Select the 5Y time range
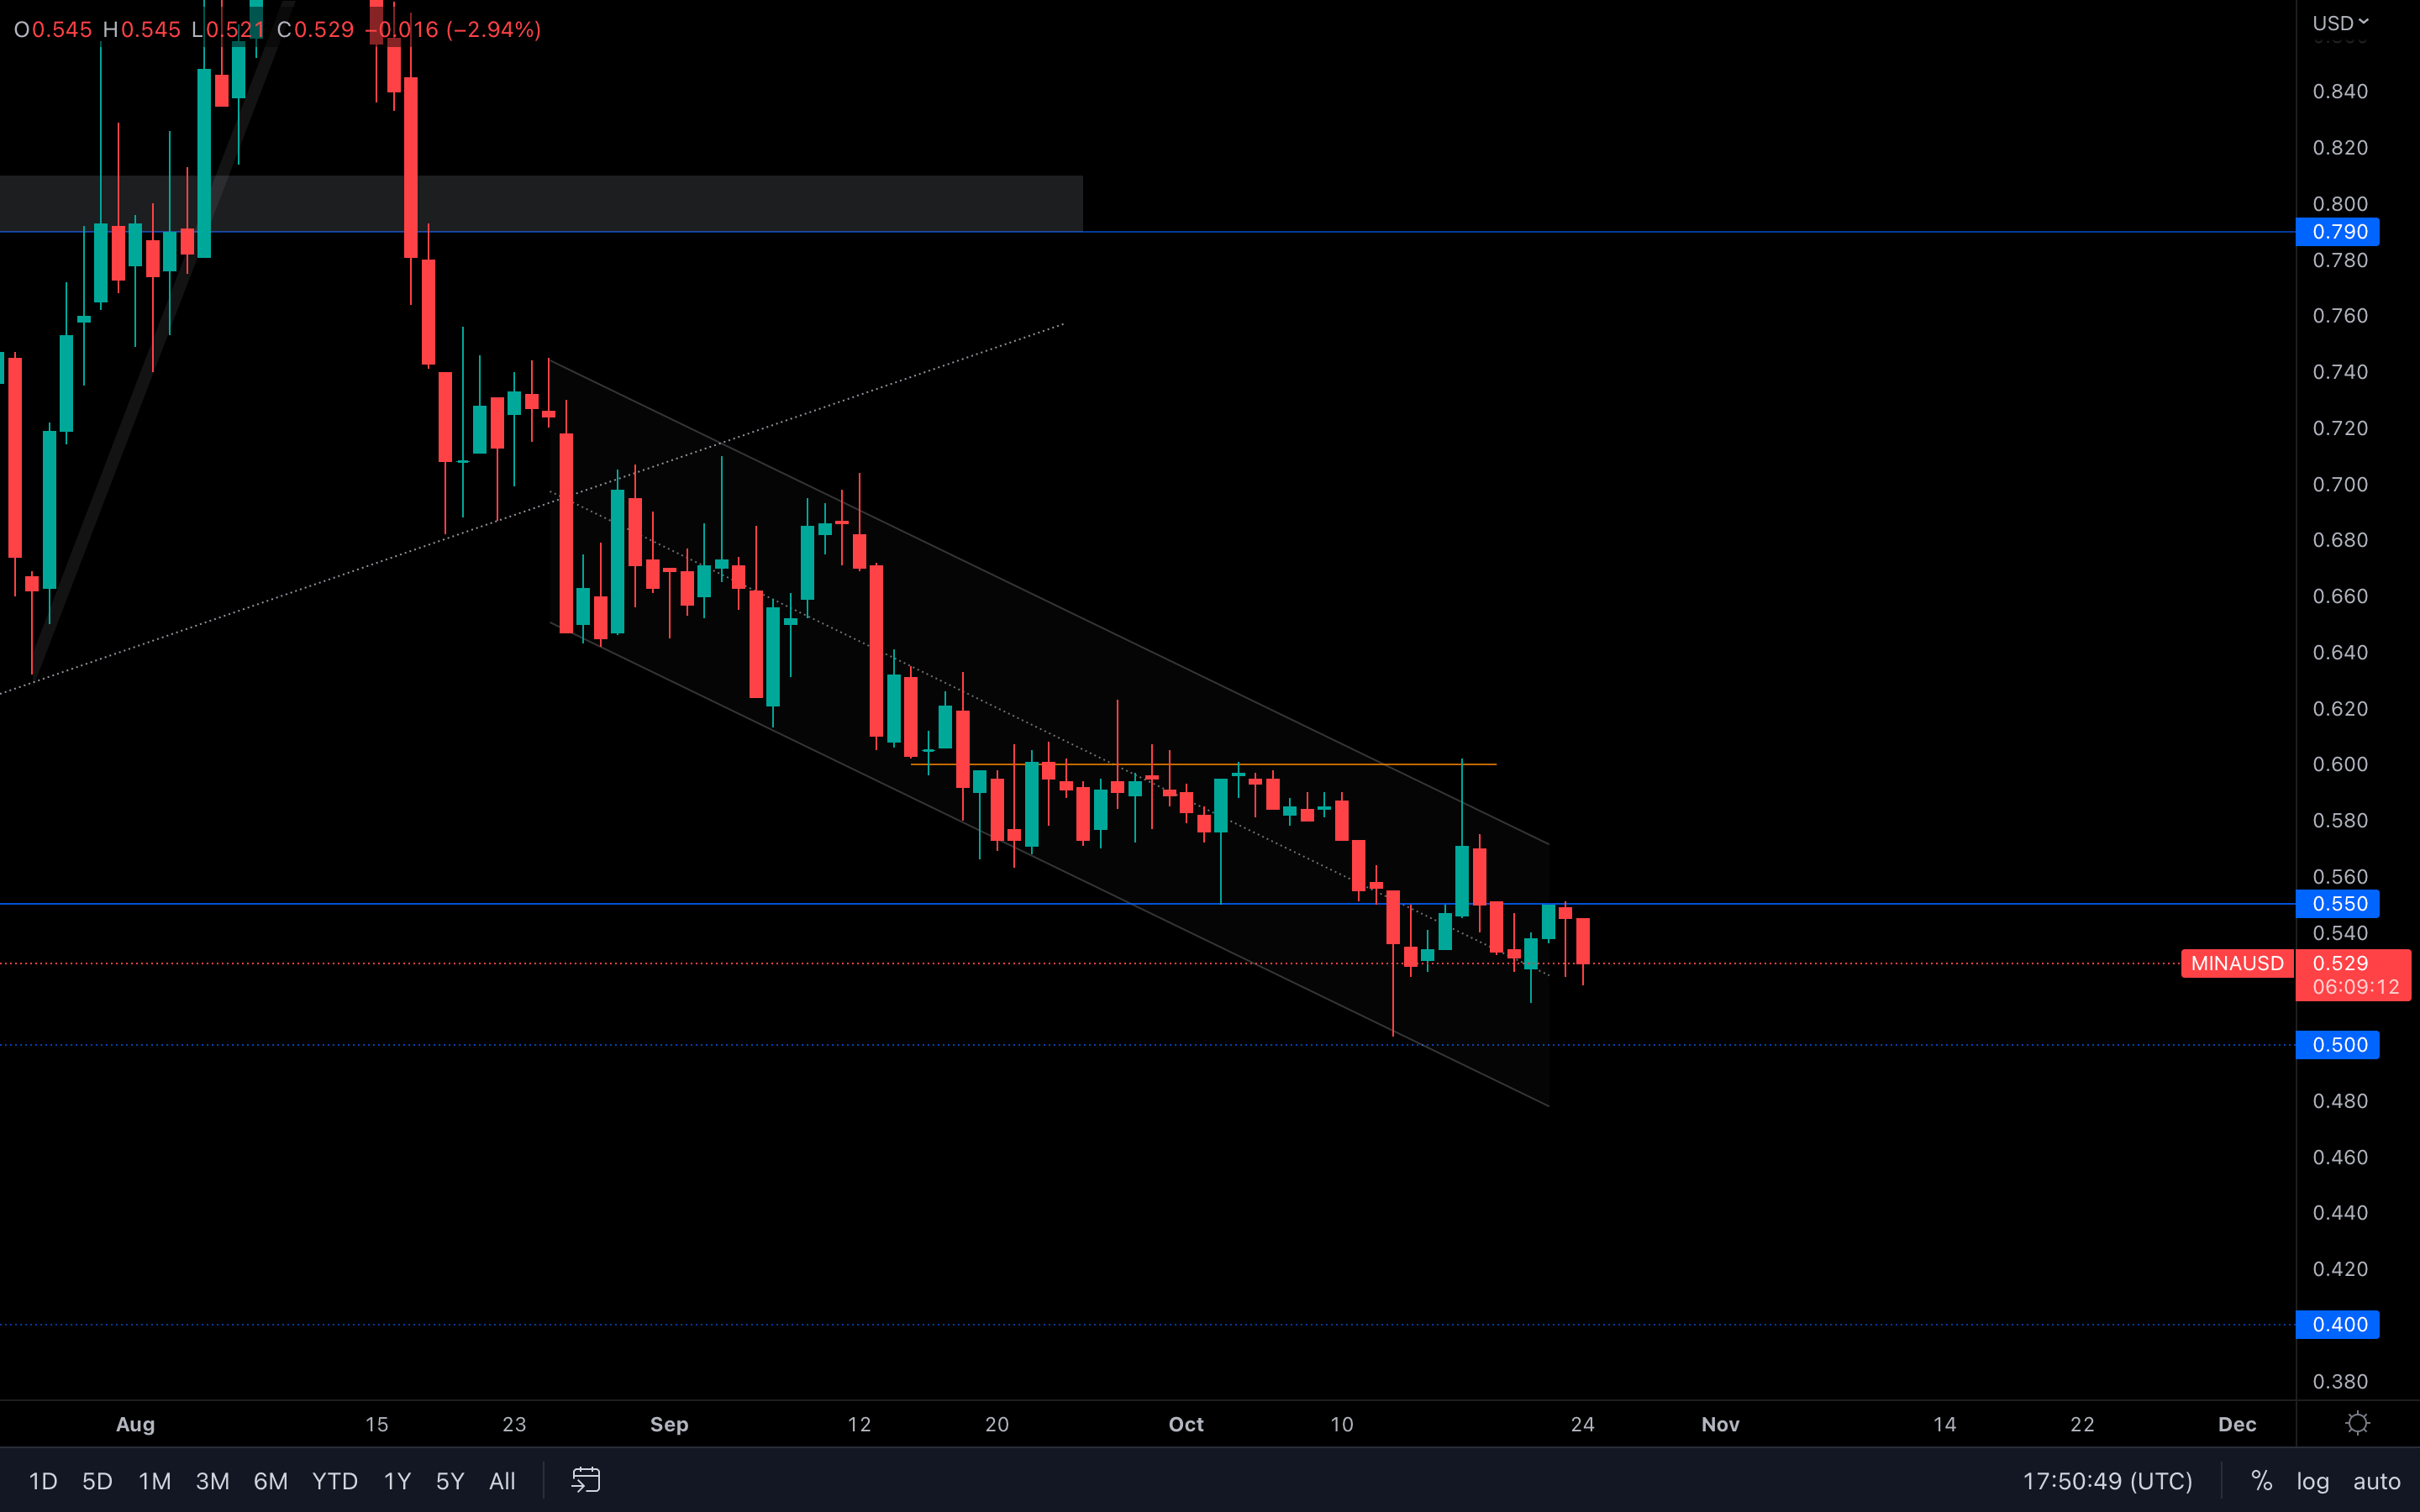The width and height of the screenshot is (2420, 1512). pos(450,1481)
